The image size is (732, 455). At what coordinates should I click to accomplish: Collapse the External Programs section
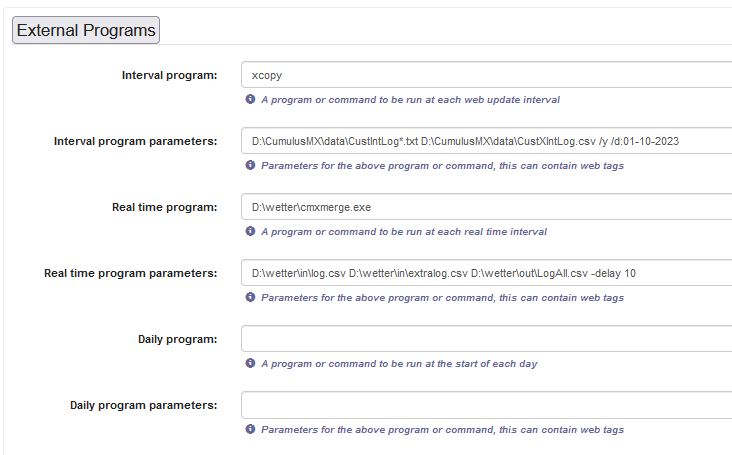(x=86, y=30)
